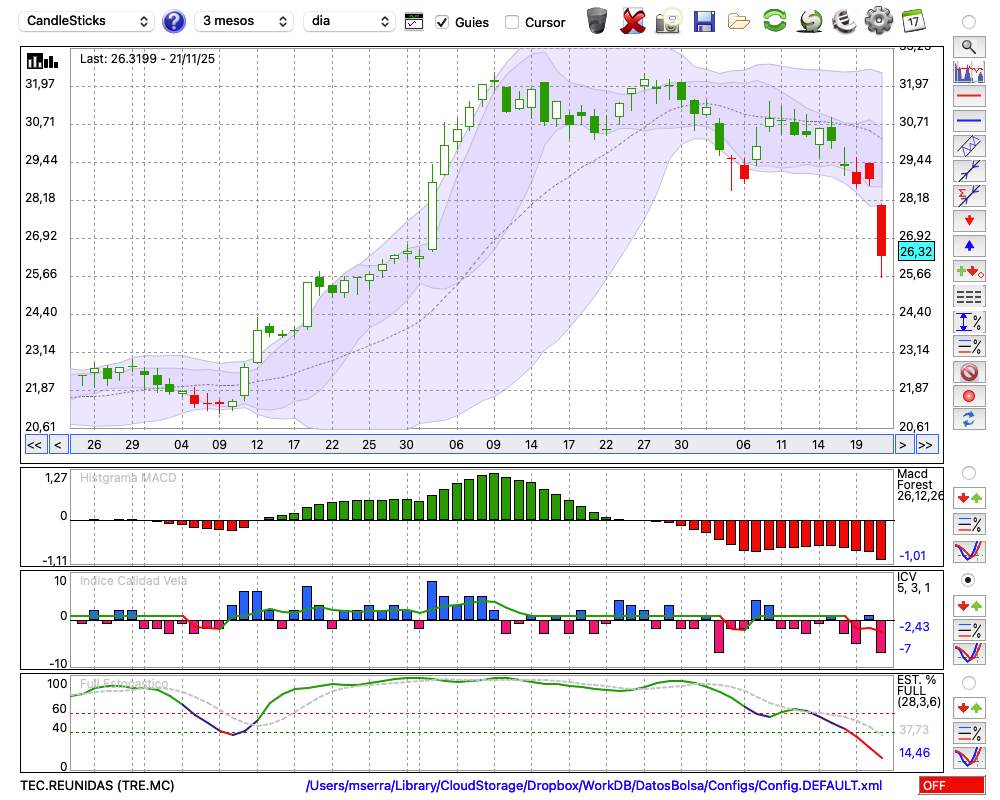Click the calendar icon in top toolbar
The width and height of the screenshot is (1000, 800).
click(x=913, y=21)
